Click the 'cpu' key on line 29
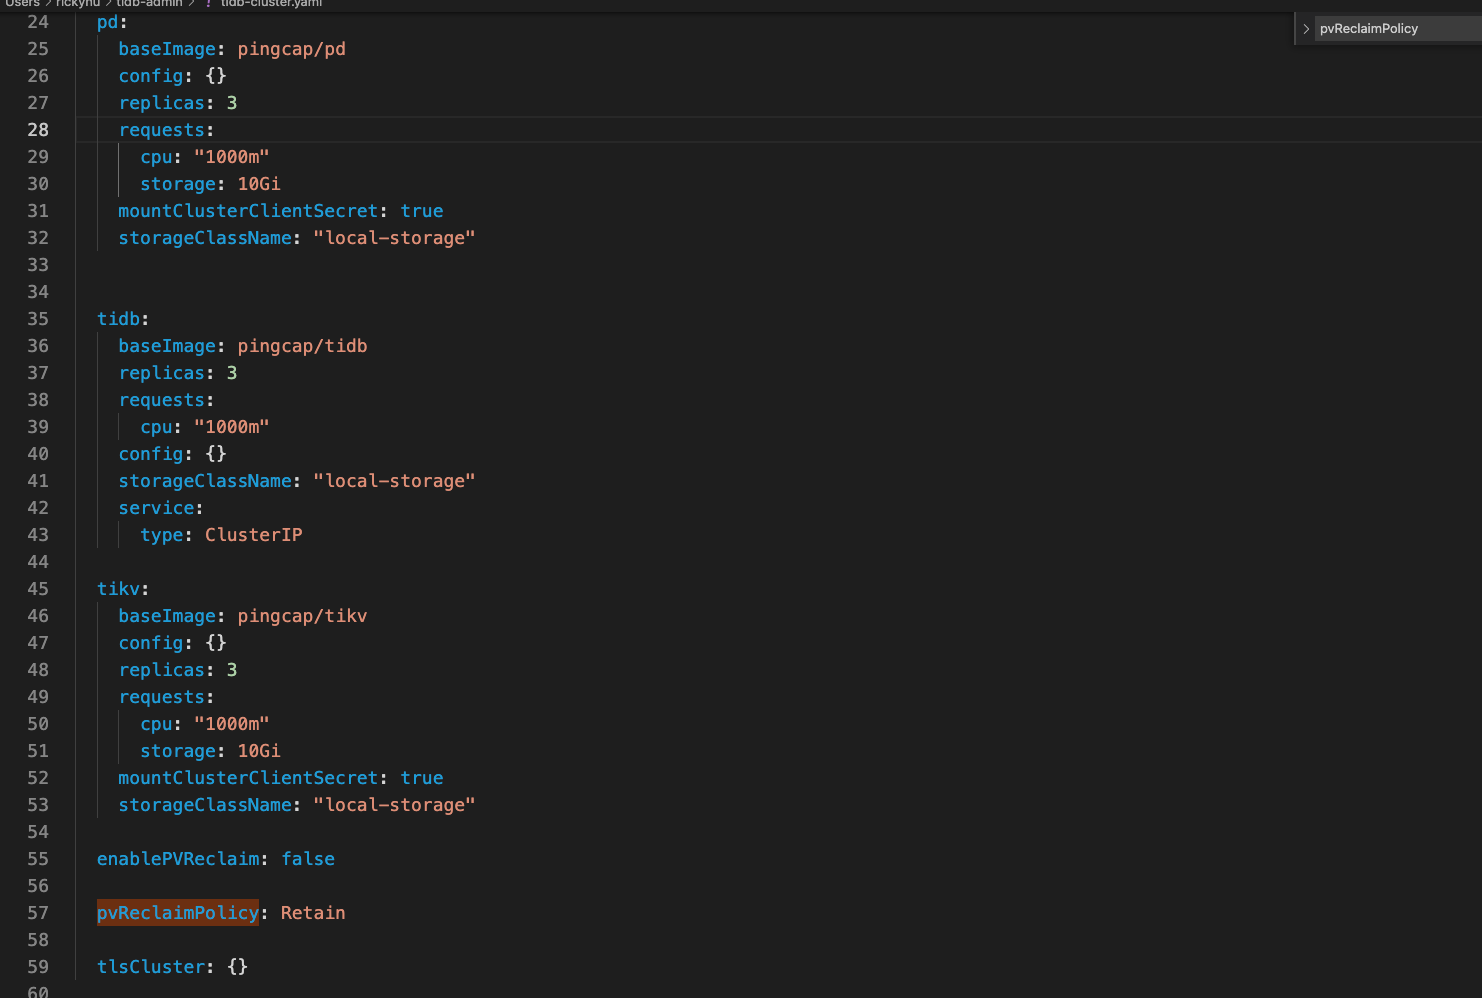This screenshot has width=1482, height=998. coord(157,157)
